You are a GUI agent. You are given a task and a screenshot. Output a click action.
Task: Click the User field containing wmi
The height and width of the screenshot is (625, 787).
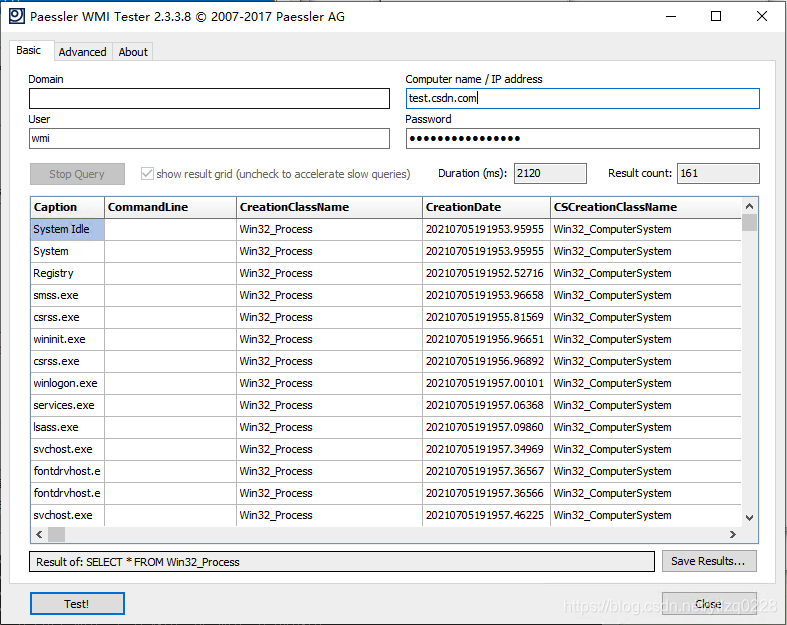(x=209, y=139)
